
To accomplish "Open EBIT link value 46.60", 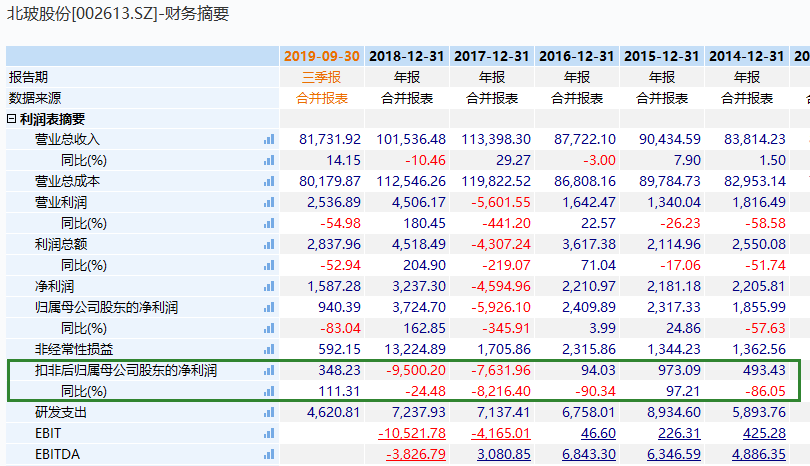I will coord(598,433).
